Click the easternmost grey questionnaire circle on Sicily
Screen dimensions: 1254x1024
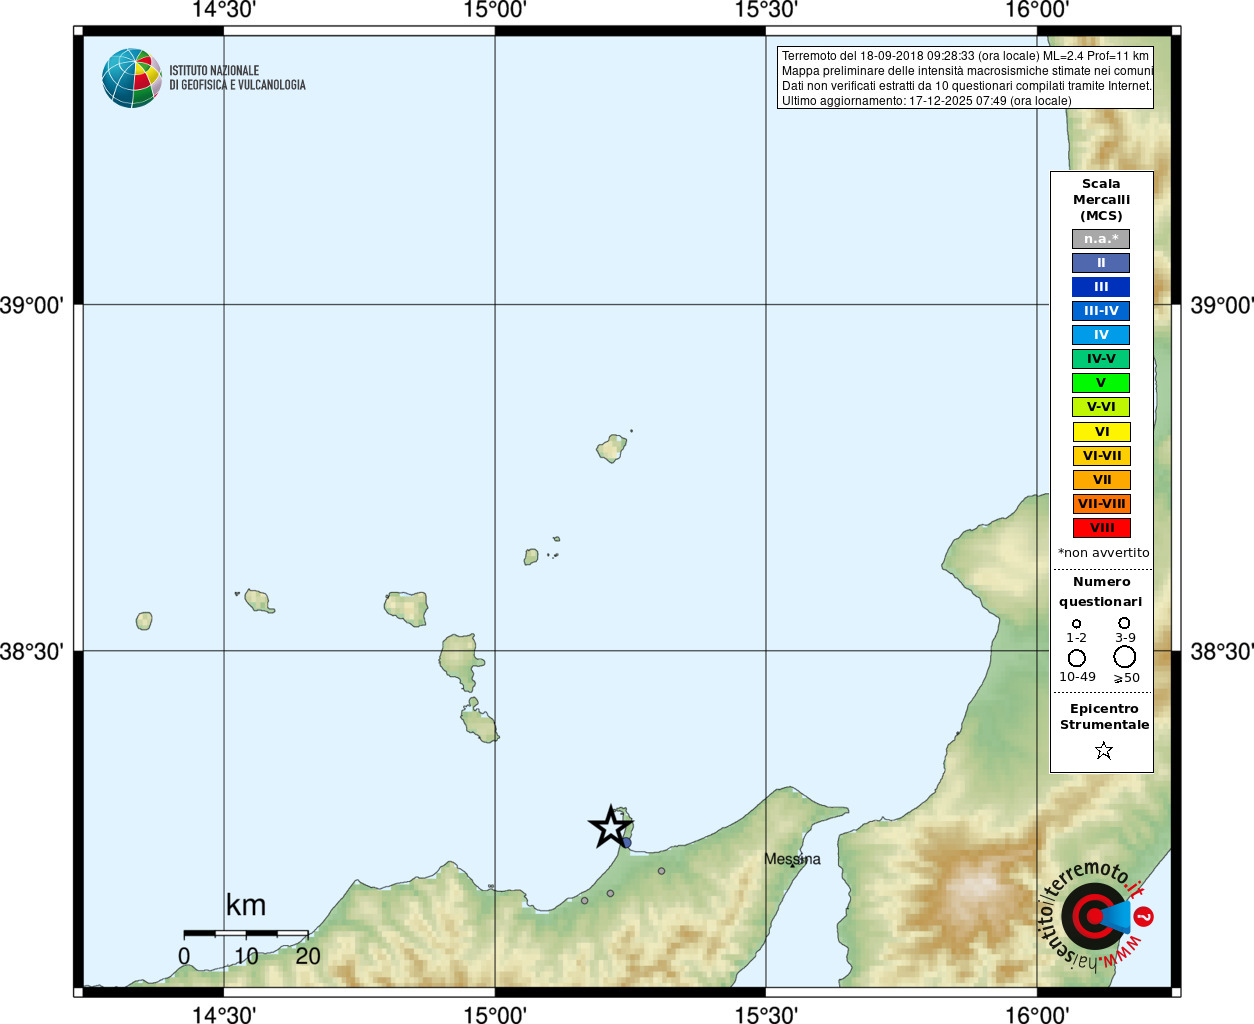tap(661, 871)
